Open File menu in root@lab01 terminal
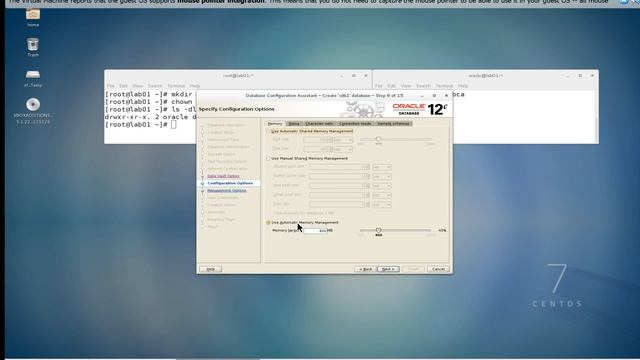The width and height of the screenshot is (640, 360). click(111, 86)
